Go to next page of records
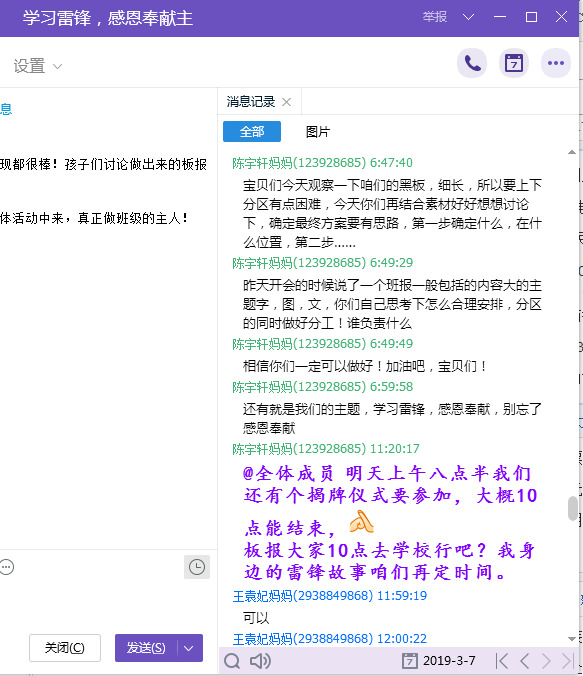Viewport: 583px width, 676px height. coord(546,660)
